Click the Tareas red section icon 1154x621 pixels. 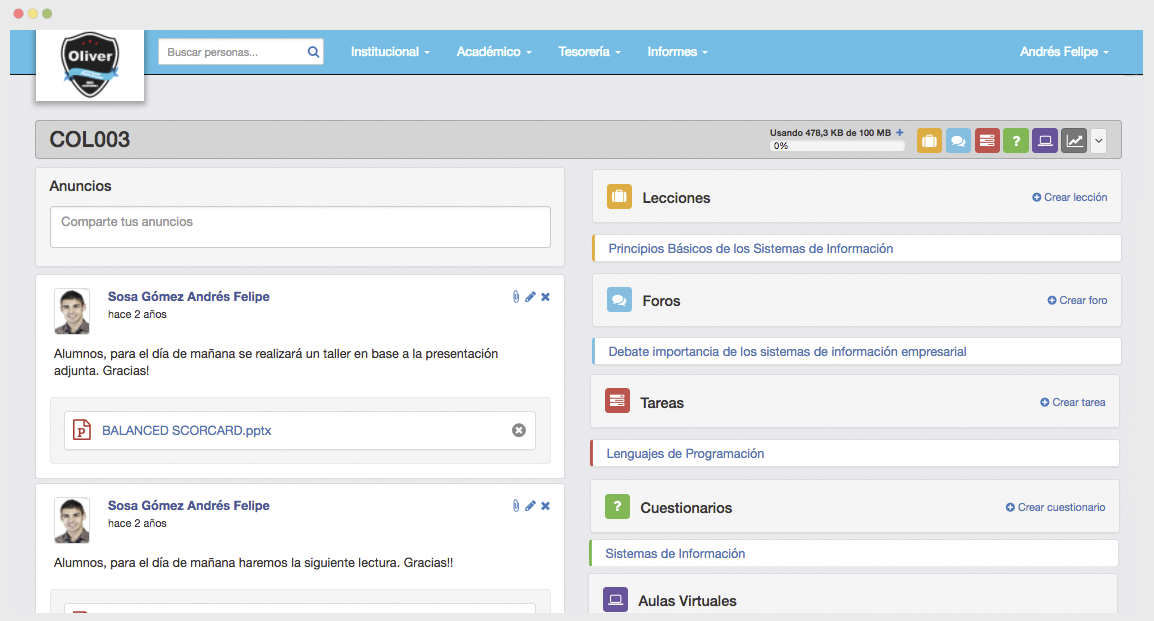pyautogui.click(x=617, y=401)
